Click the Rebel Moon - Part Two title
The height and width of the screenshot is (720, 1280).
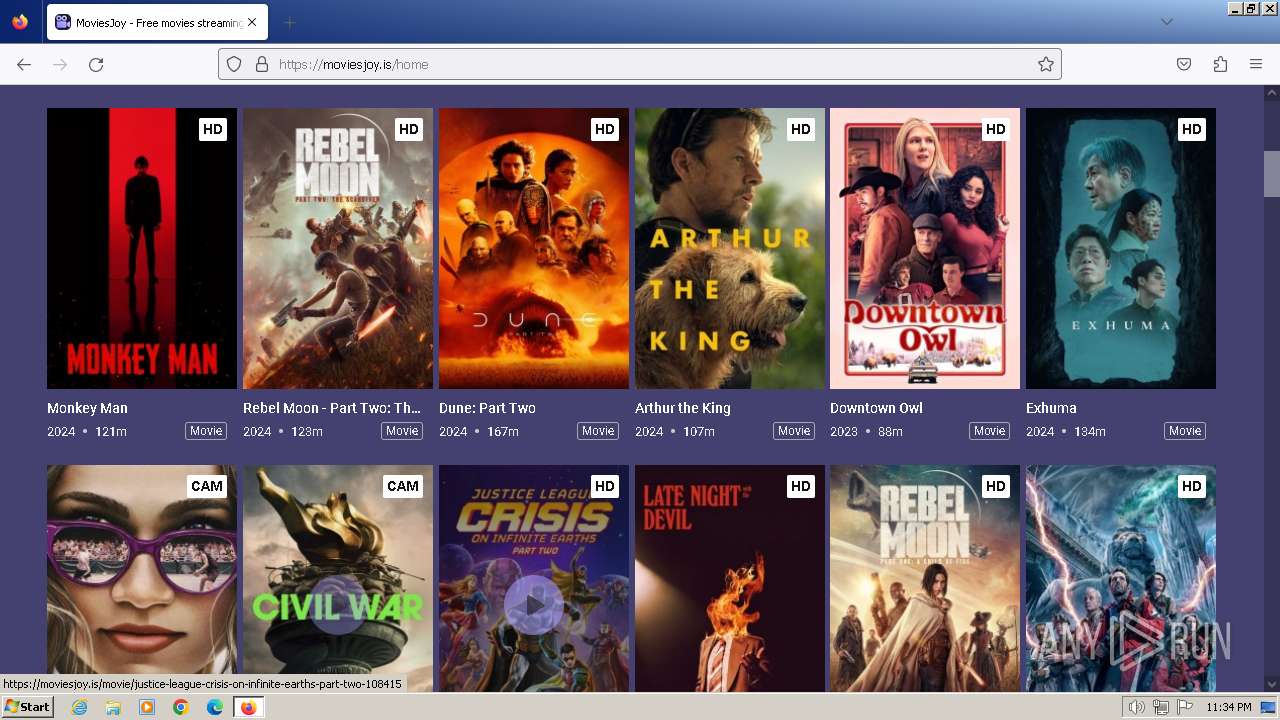coord(332,408)
